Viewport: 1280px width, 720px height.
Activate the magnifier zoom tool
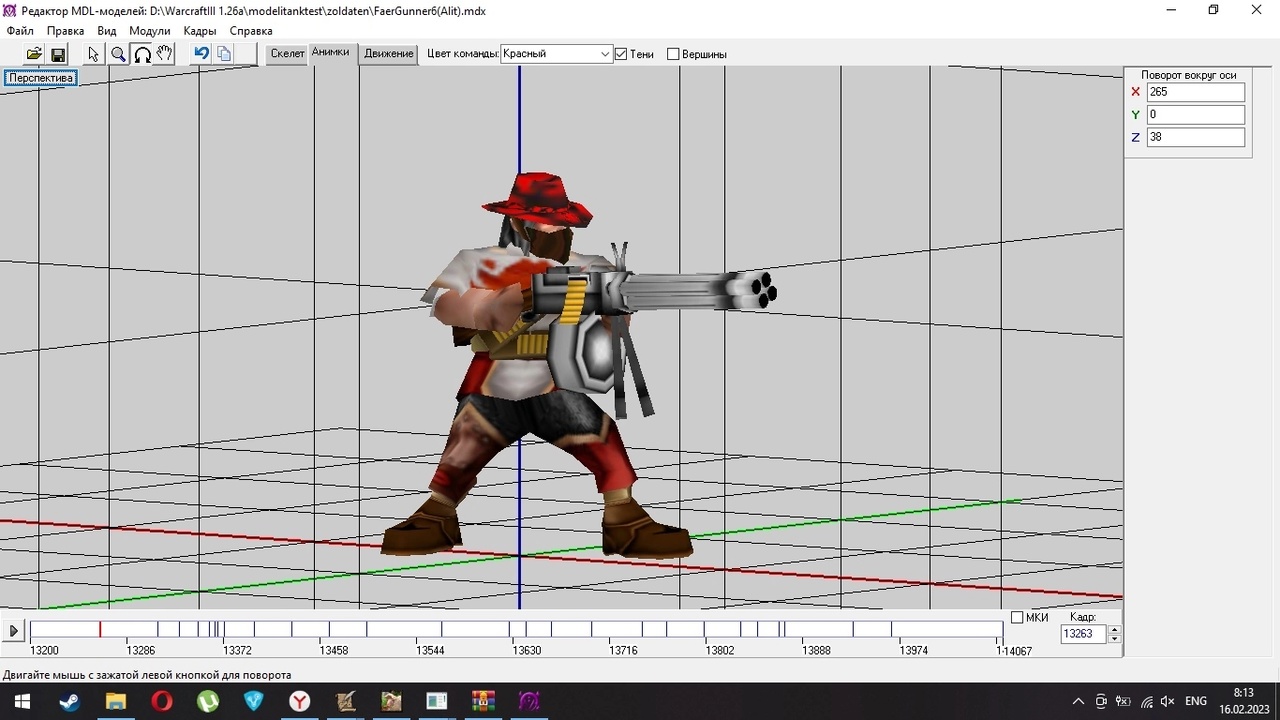pos(118,54)
